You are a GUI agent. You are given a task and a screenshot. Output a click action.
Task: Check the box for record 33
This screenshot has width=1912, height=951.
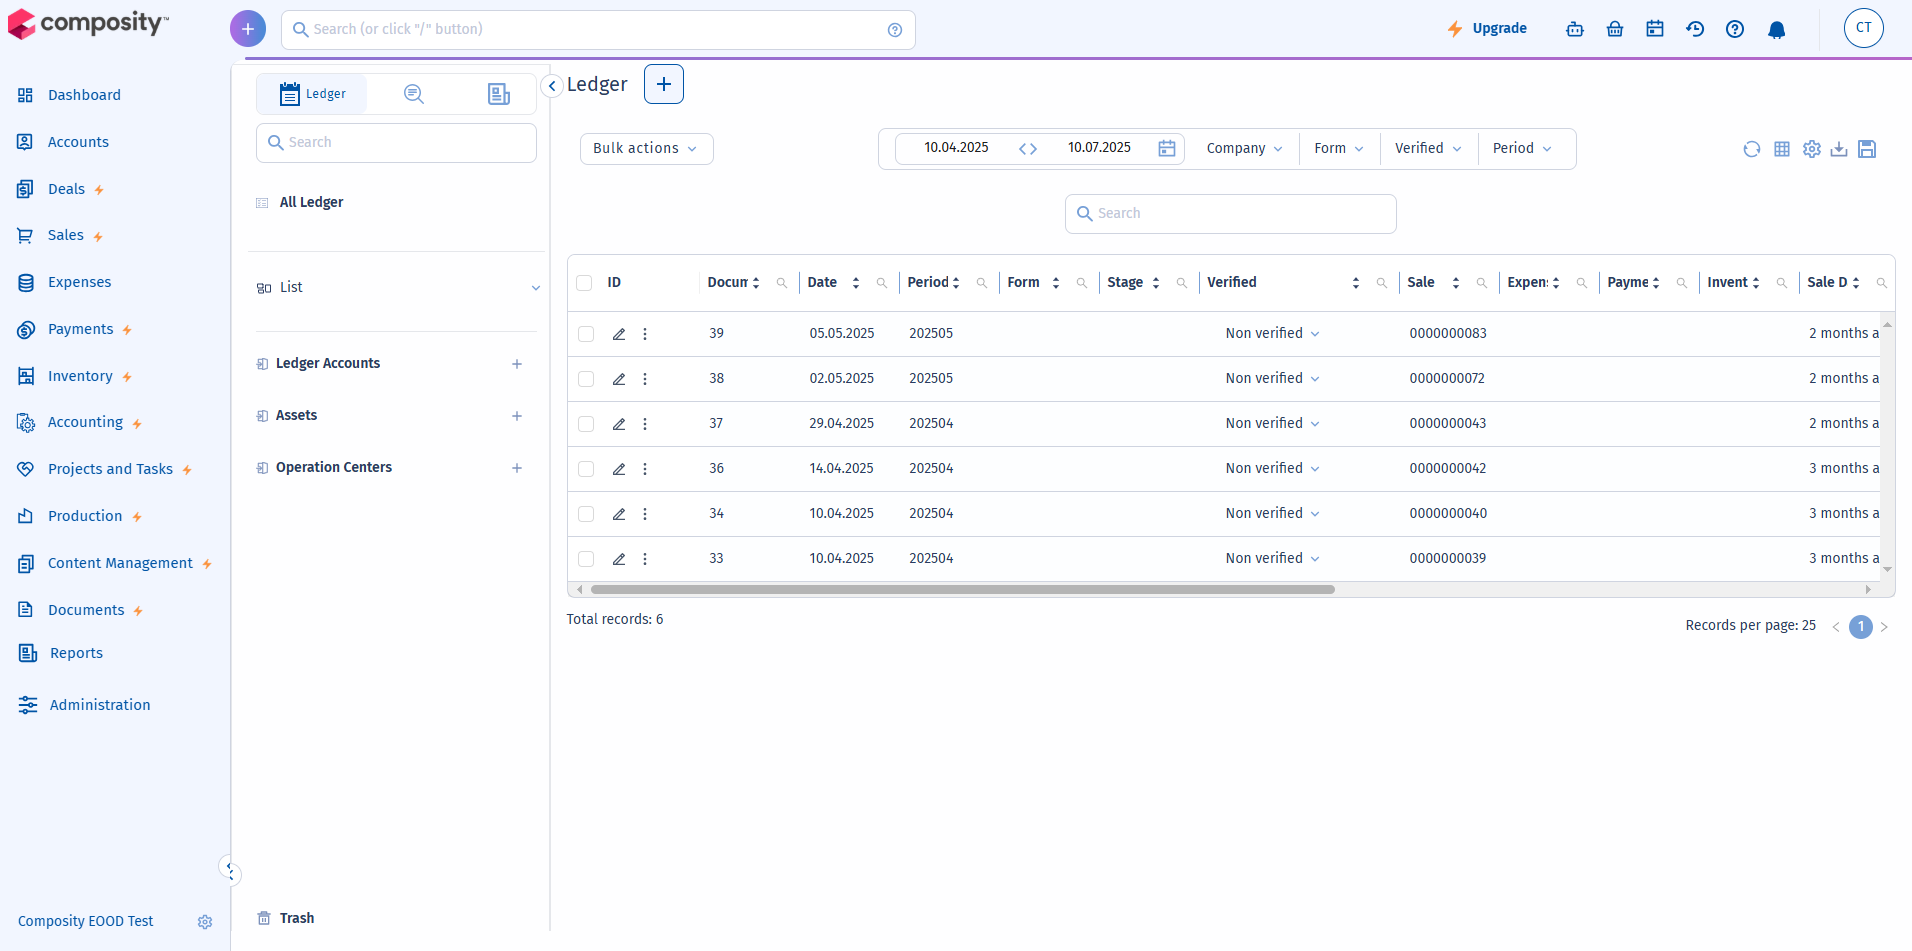click(x=586, y=559)
